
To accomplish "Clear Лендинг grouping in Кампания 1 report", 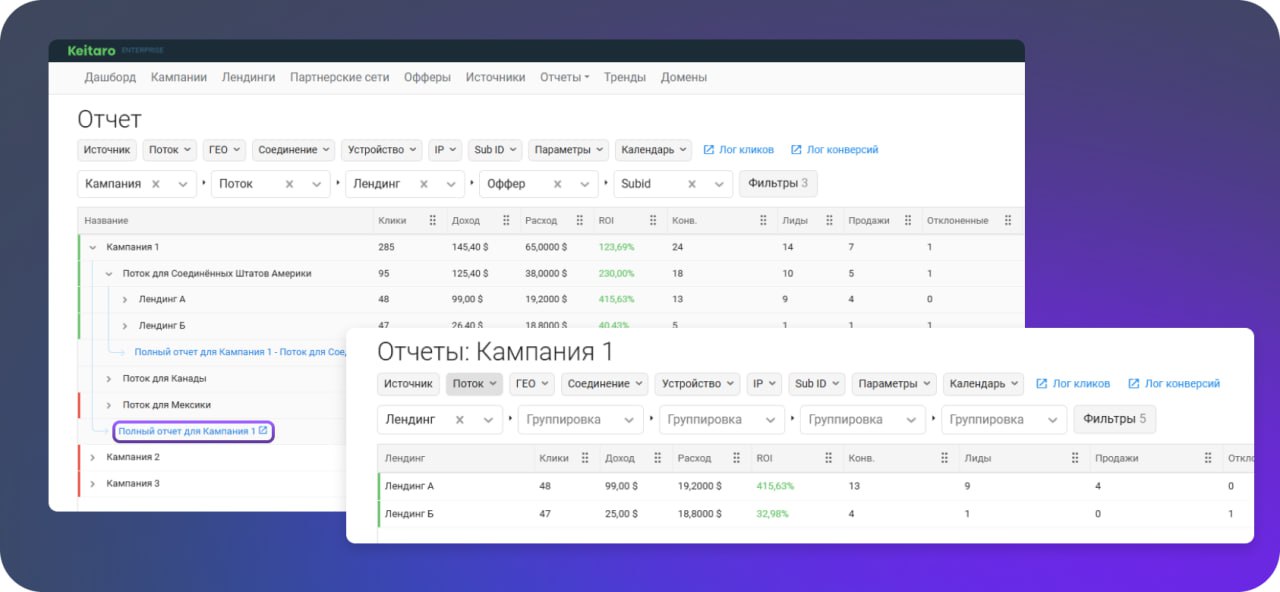I will click(x=461, y=420).
